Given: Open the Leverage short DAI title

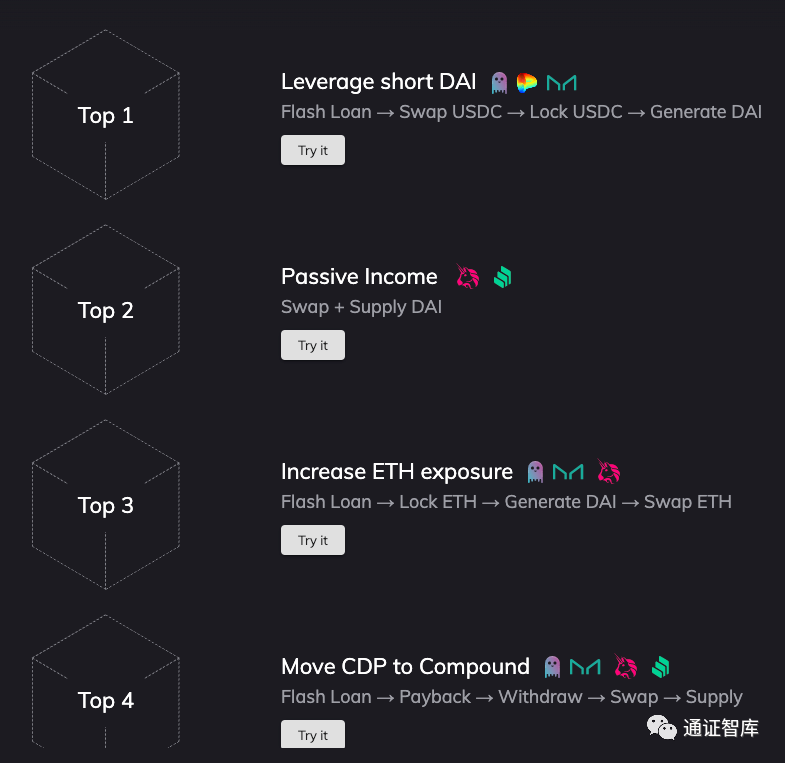Looking at the screenshot, I should point(379,82).
